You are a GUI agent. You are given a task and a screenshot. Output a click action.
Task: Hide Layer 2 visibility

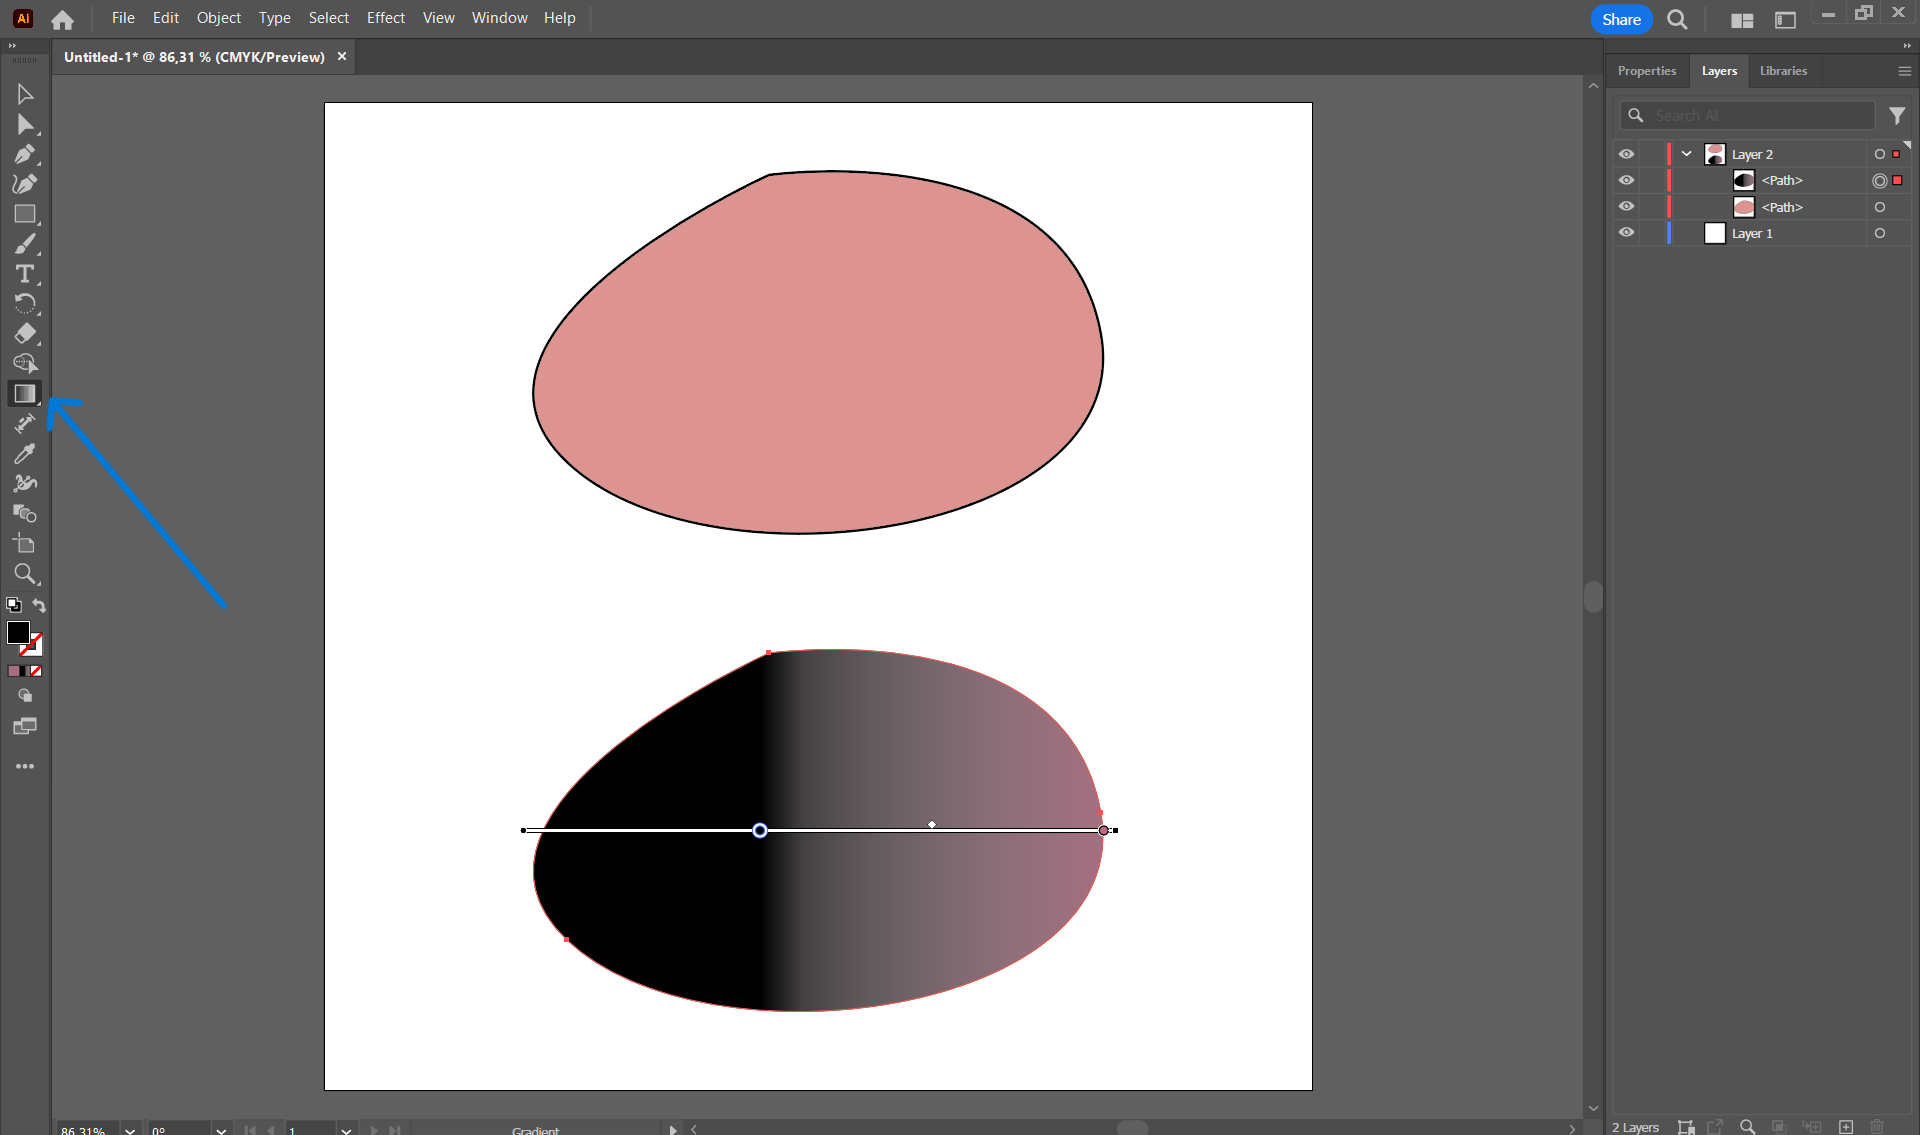[1627, 154]
